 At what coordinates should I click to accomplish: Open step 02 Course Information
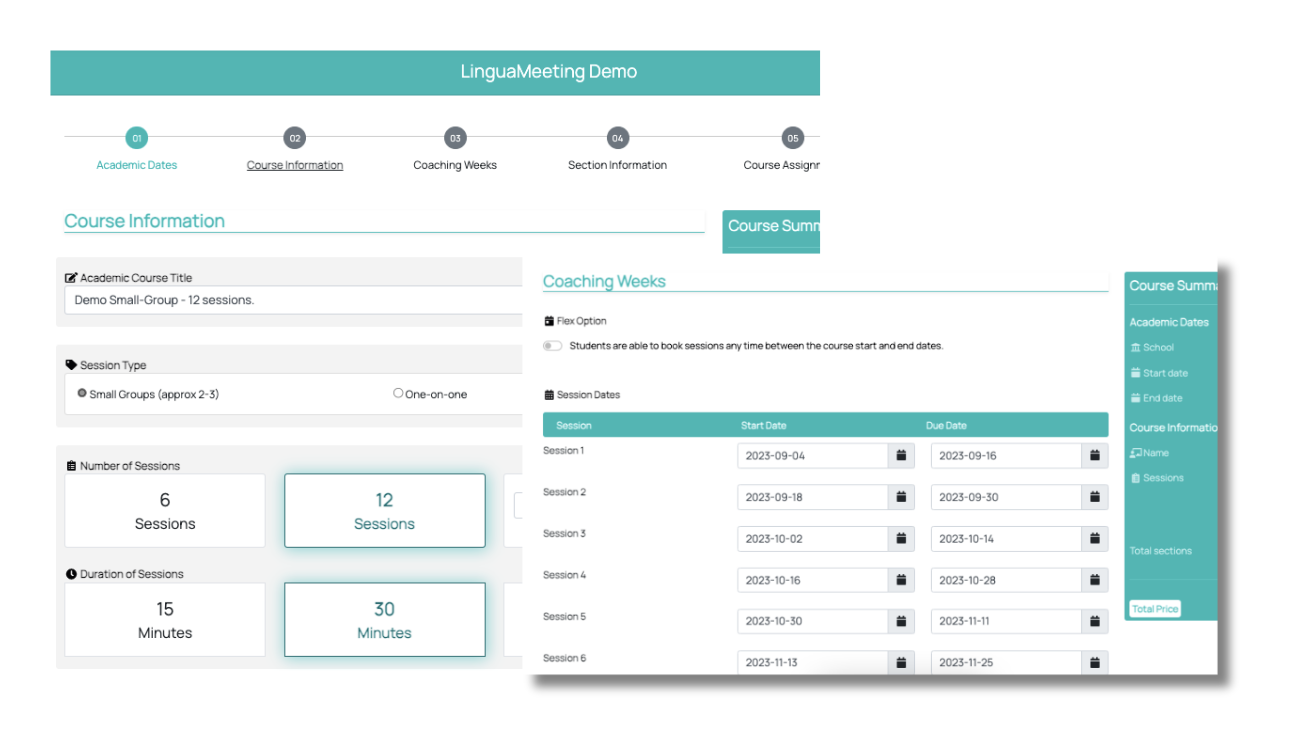[294, 139]
